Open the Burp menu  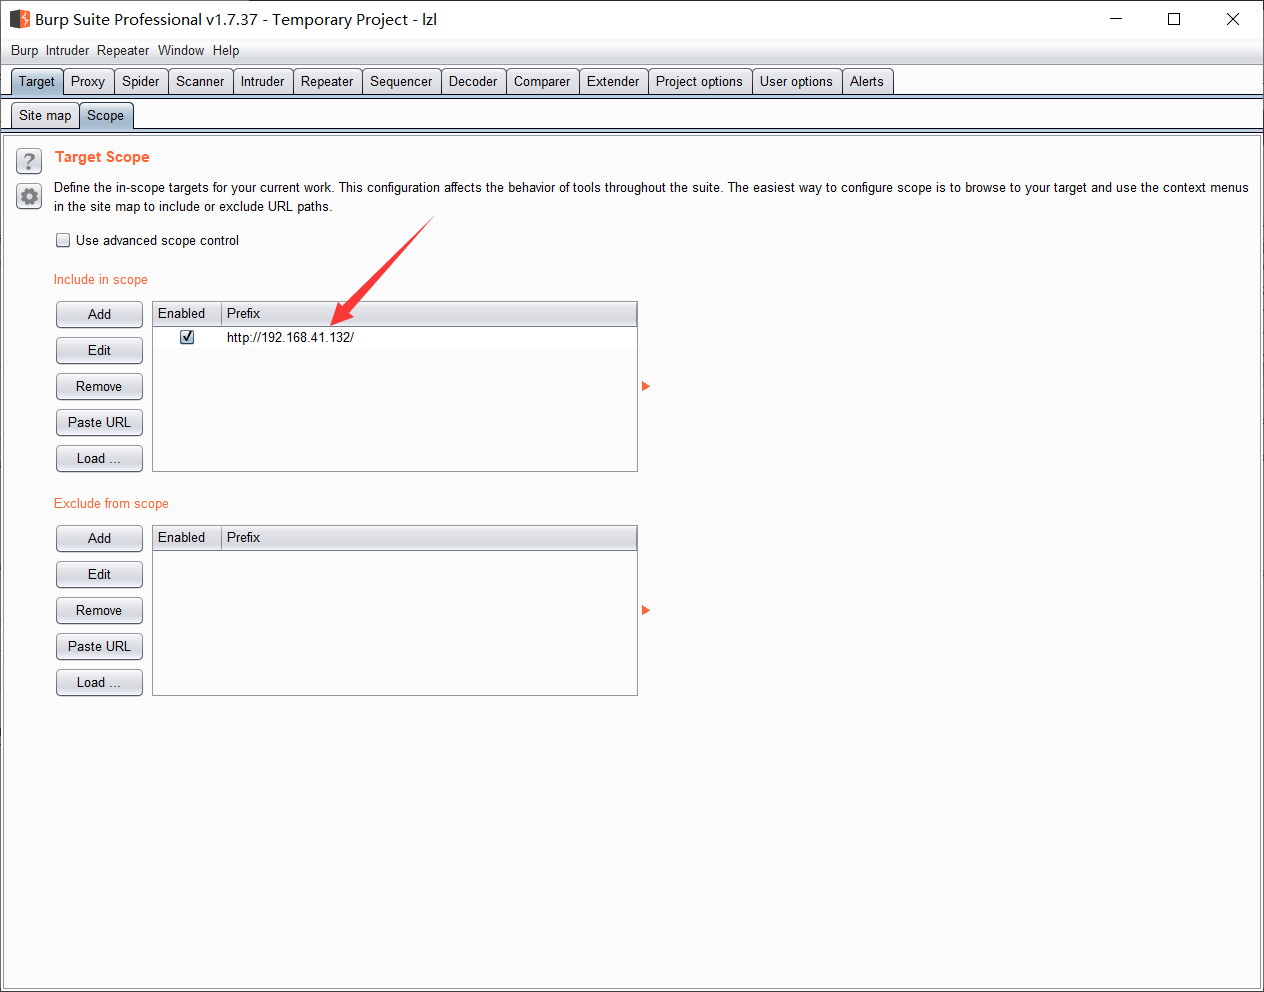coord(24,50)
